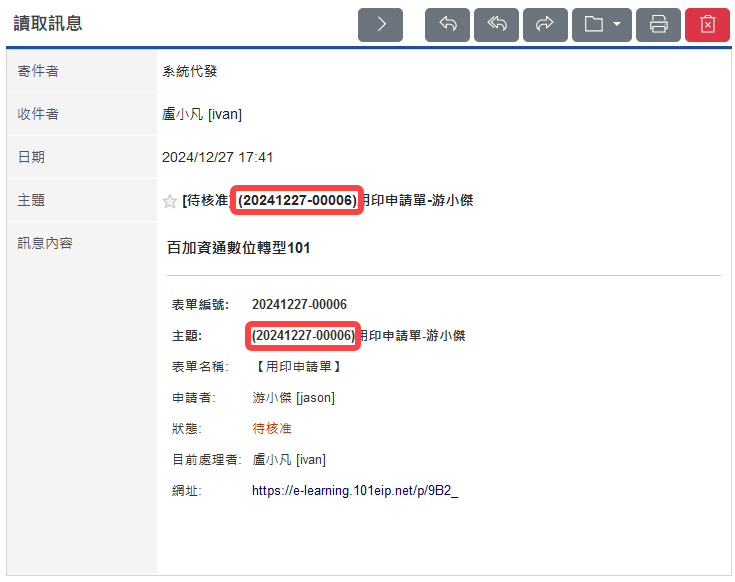735x582 pixels.
Task: Click the heading 百加資通數位轉型101
Action: click(x=239, y=247)
